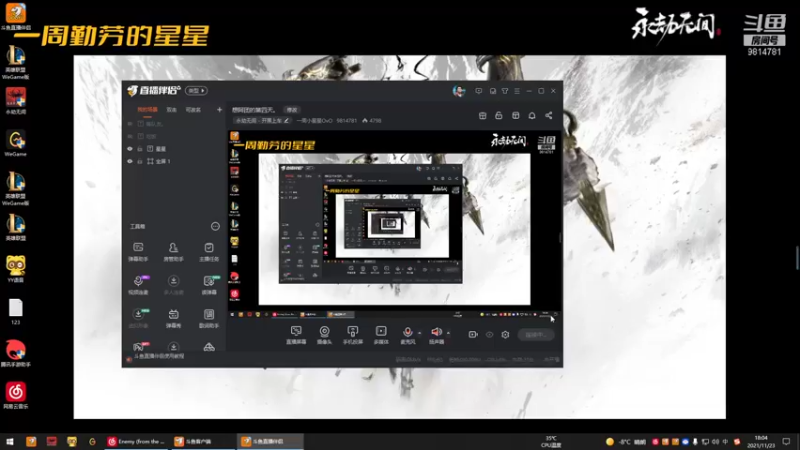
Task: Add the 摄像头 camera source
Action: pos(324,335)
